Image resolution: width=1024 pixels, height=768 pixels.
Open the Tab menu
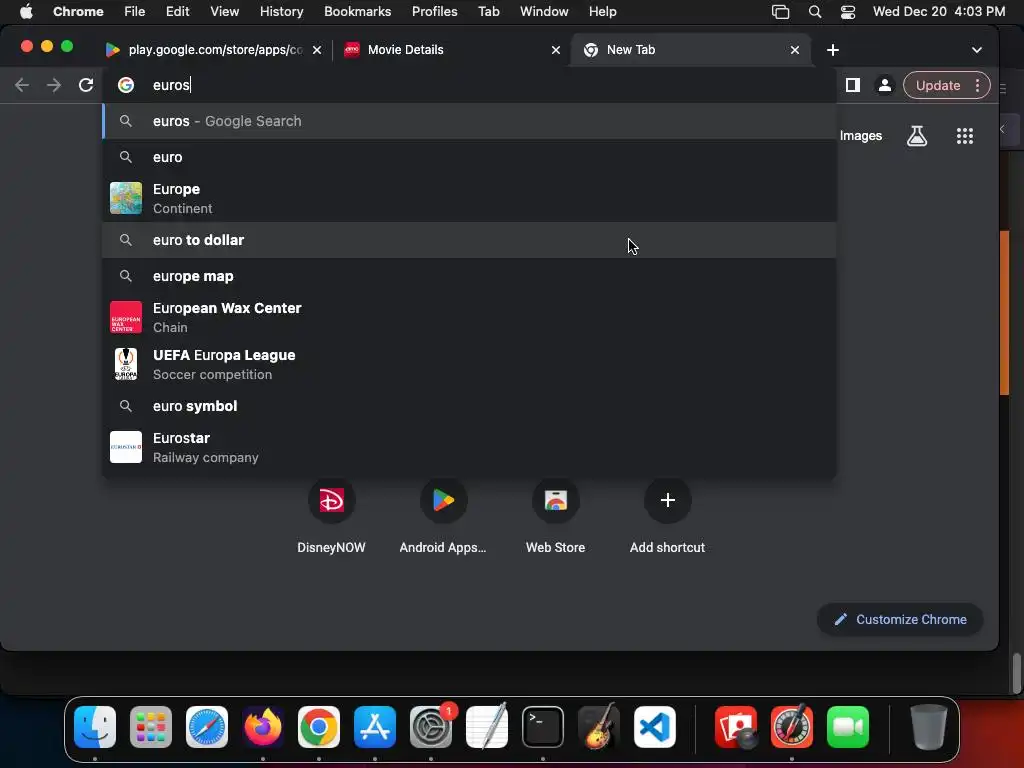pyautogui.click(x=488, y=11)
